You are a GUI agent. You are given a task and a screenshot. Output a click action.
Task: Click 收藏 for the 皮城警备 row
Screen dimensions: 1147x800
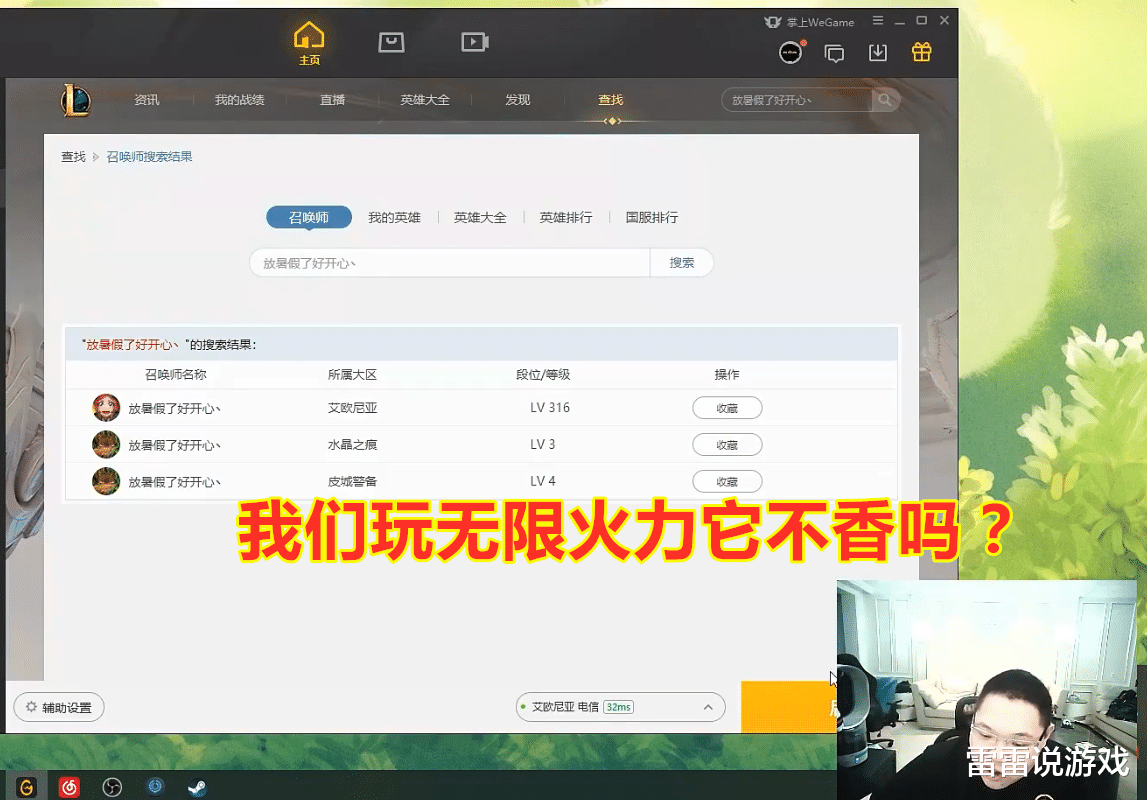pos(727,482)
